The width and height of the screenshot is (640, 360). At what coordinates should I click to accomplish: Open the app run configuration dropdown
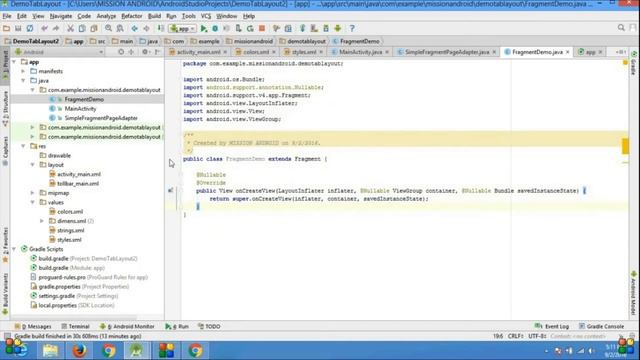coord(182,29)
